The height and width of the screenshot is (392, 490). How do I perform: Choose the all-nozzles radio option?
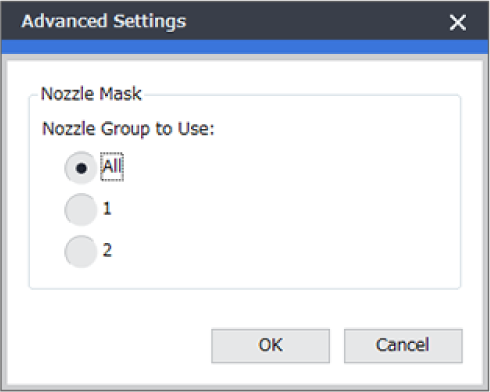point(81,168)
